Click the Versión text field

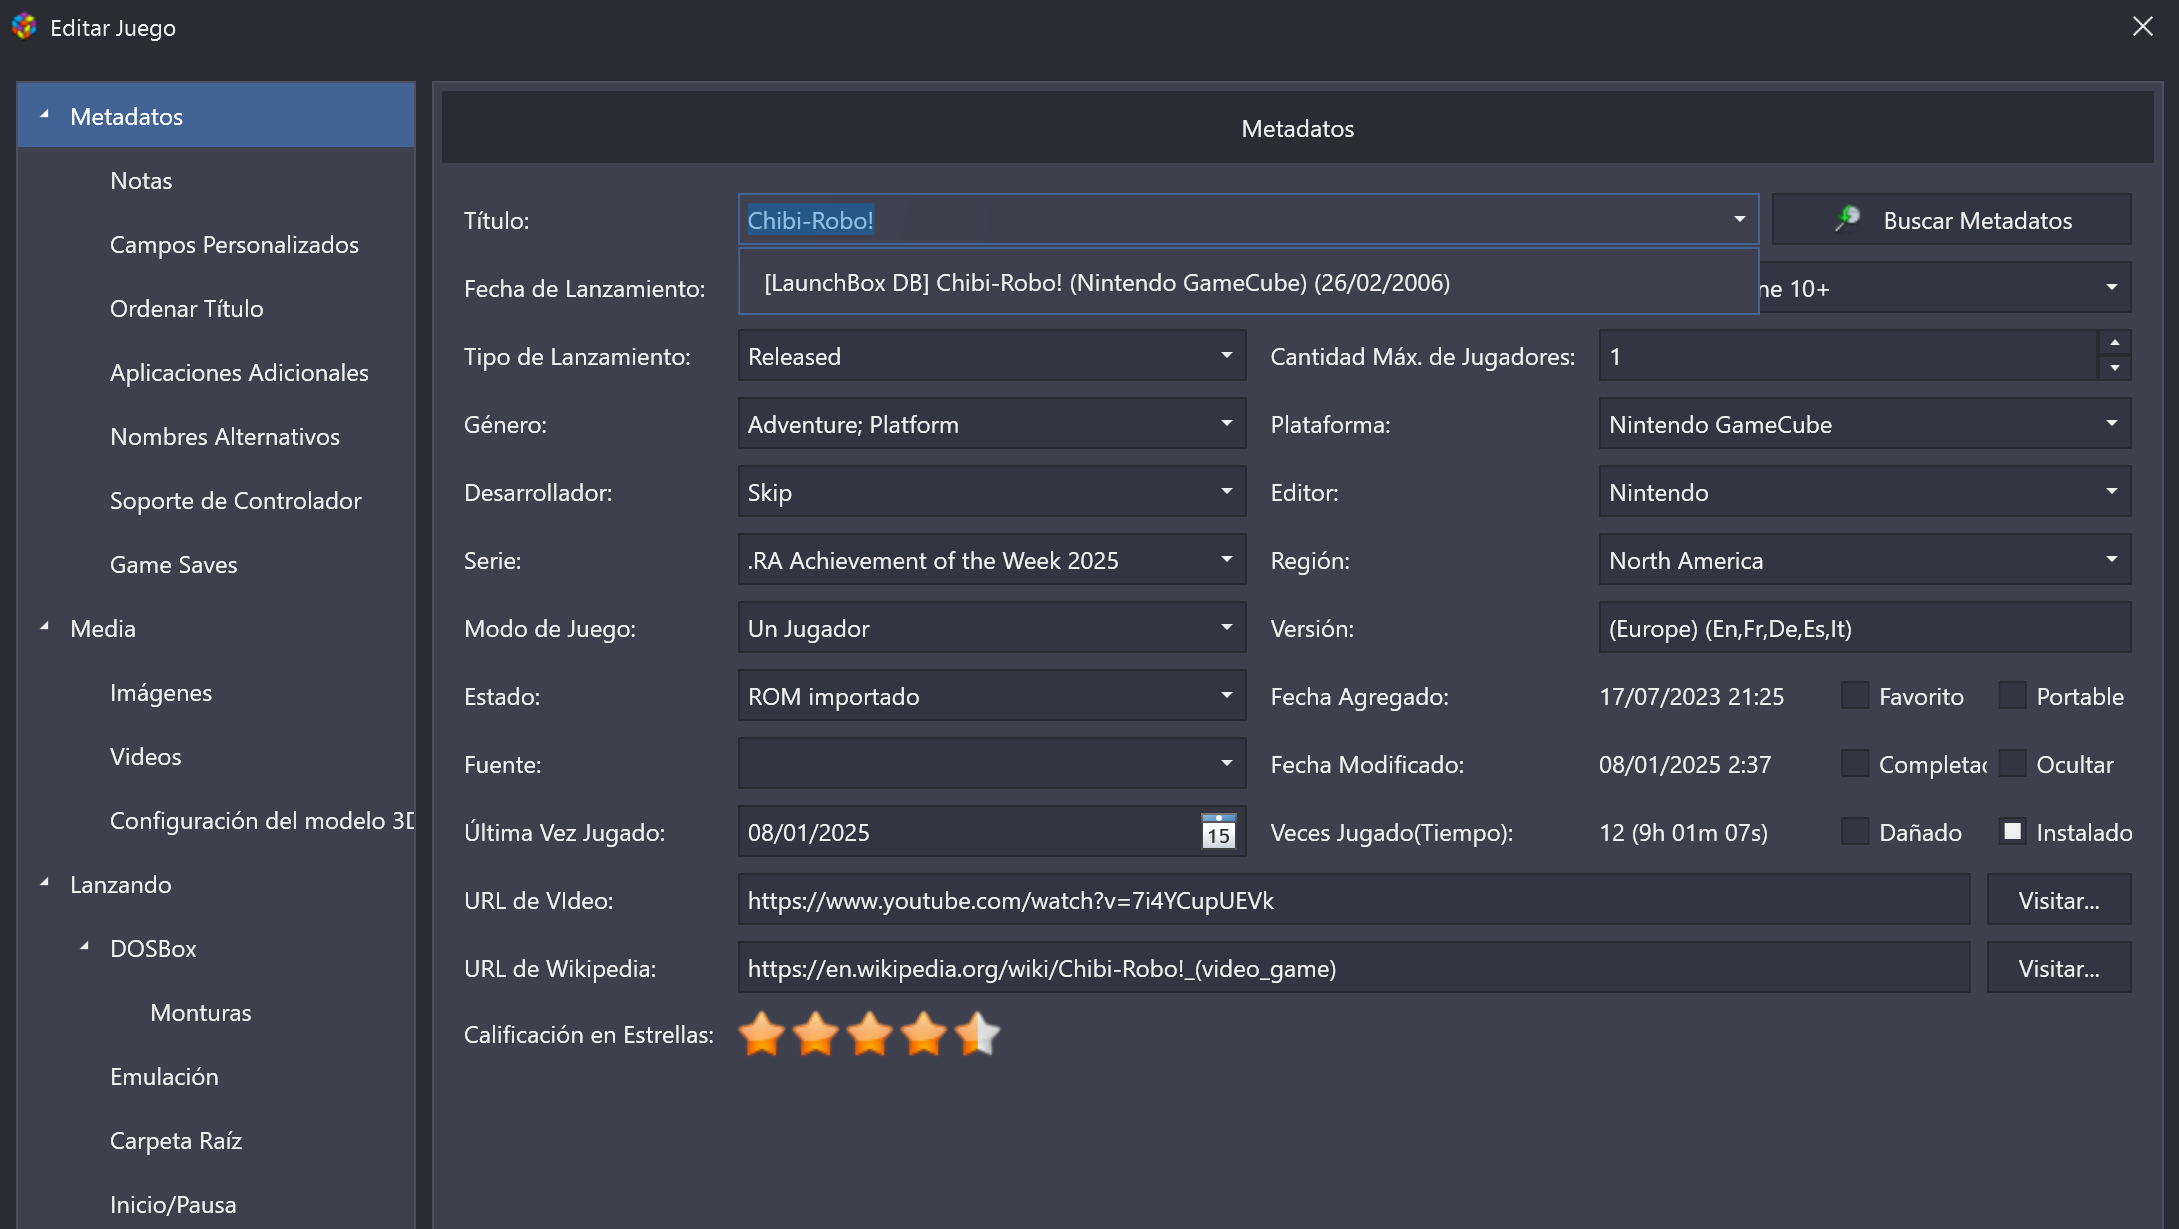click(x=1864, y=628)
